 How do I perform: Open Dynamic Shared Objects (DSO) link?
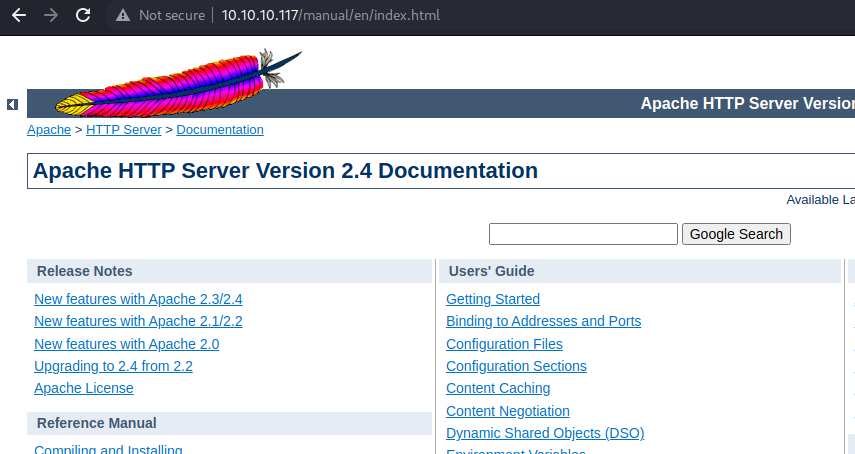[x=545, y=433]
